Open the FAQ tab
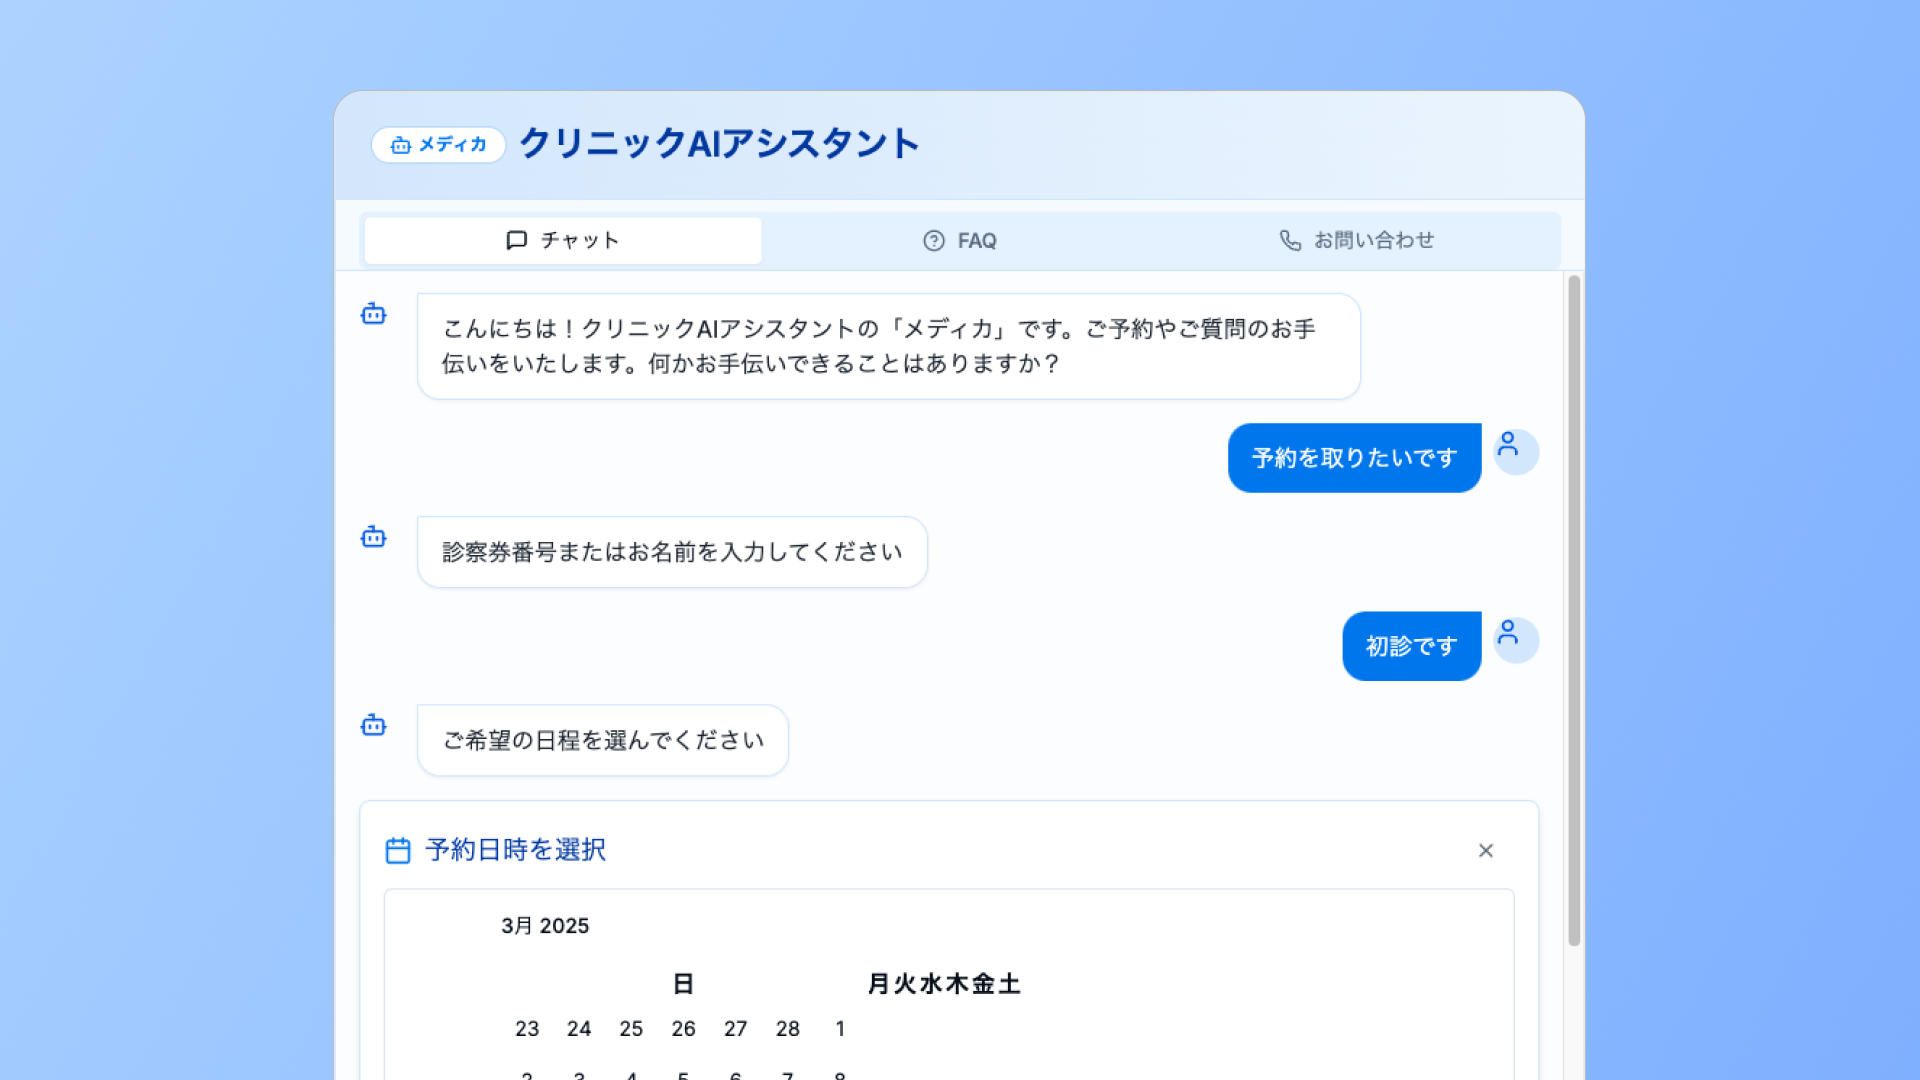 pos(960,240)
